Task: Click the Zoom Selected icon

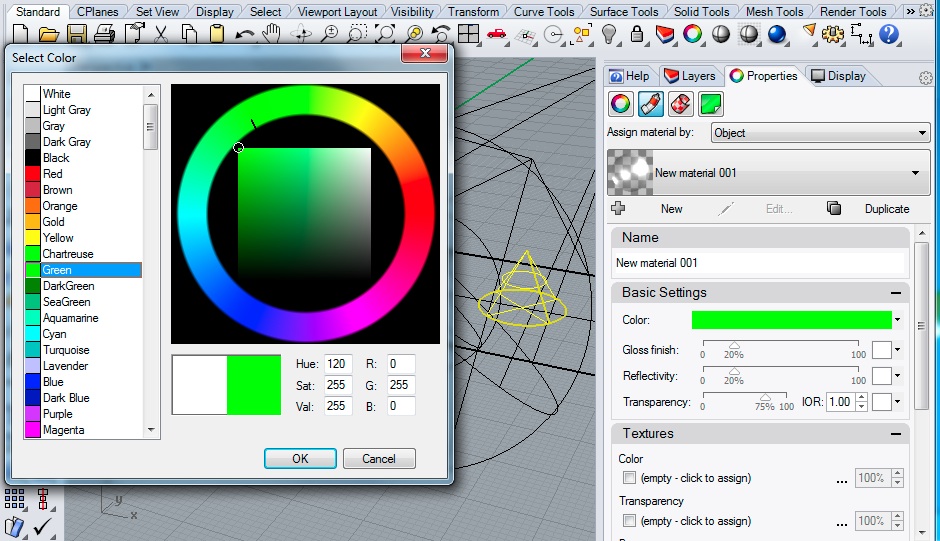Action: 413,34
